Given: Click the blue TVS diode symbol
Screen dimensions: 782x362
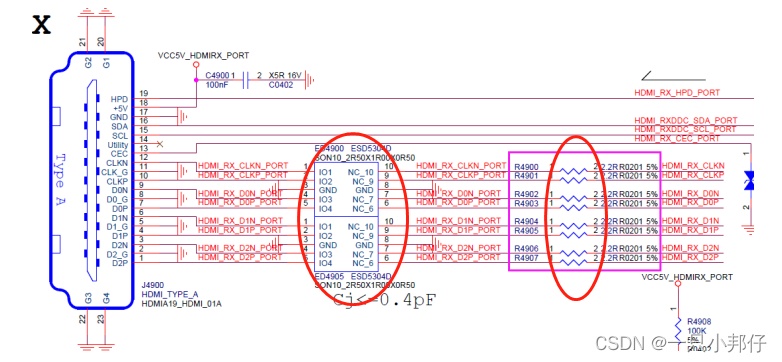Looking at the screenshot, I should click(749, 180).
